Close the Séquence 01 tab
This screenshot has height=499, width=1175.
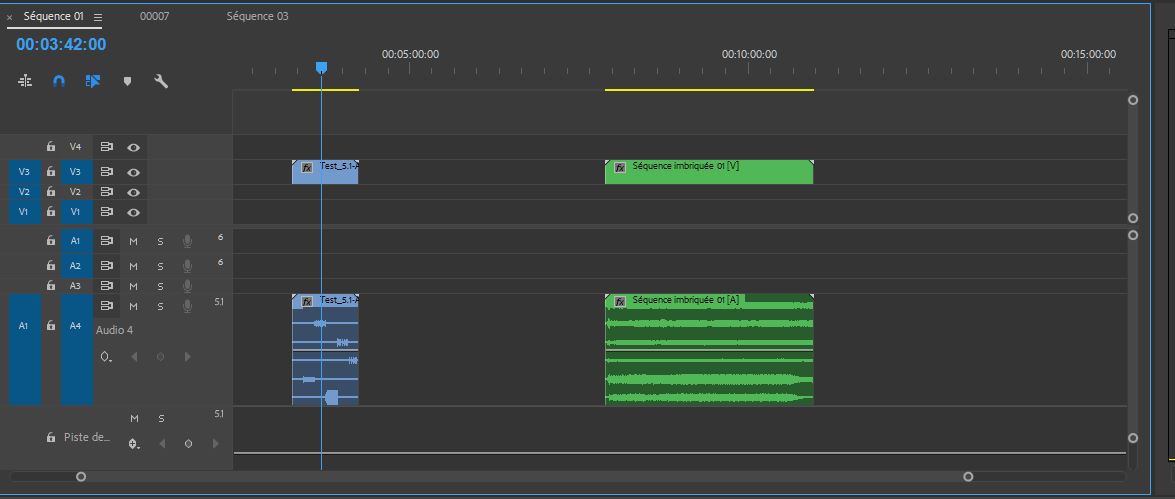[x=10, y=17]
